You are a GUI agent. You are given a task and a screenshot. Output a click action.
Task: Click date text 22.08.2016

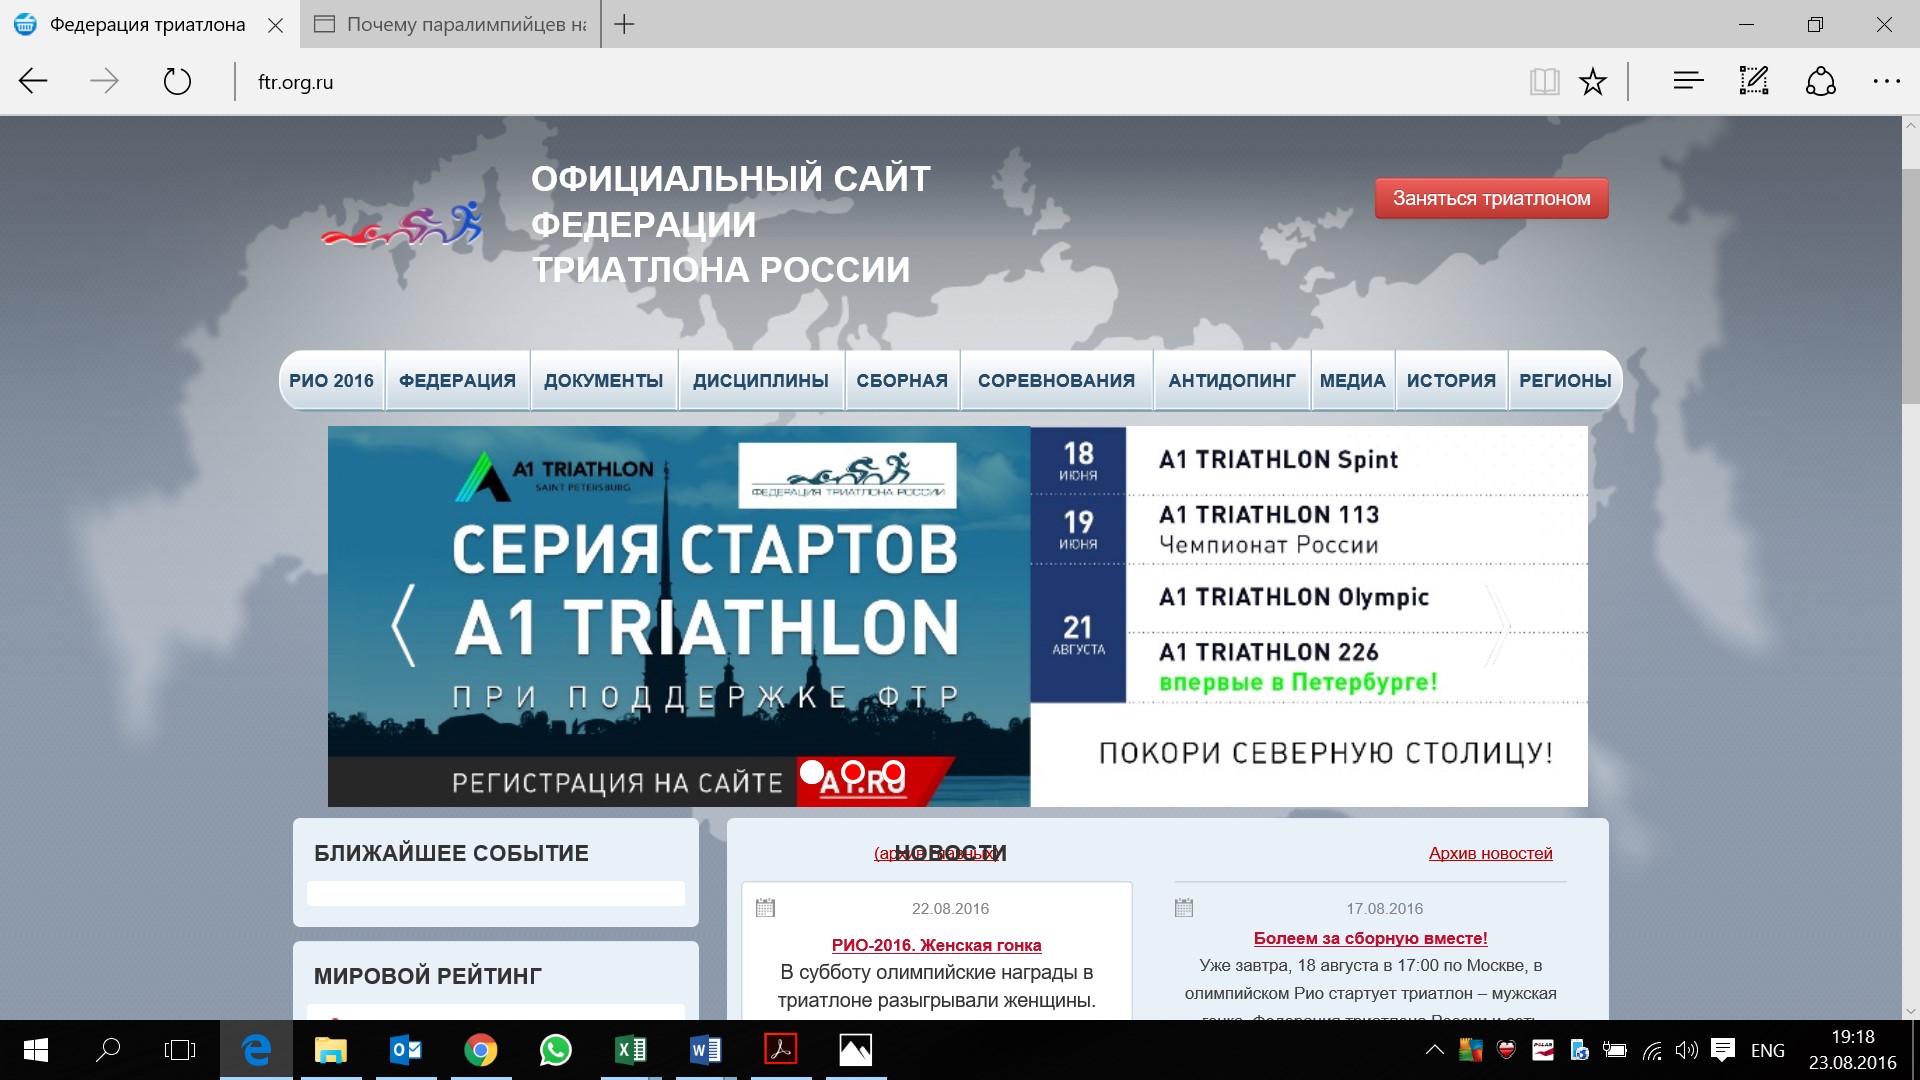point(950,909)
